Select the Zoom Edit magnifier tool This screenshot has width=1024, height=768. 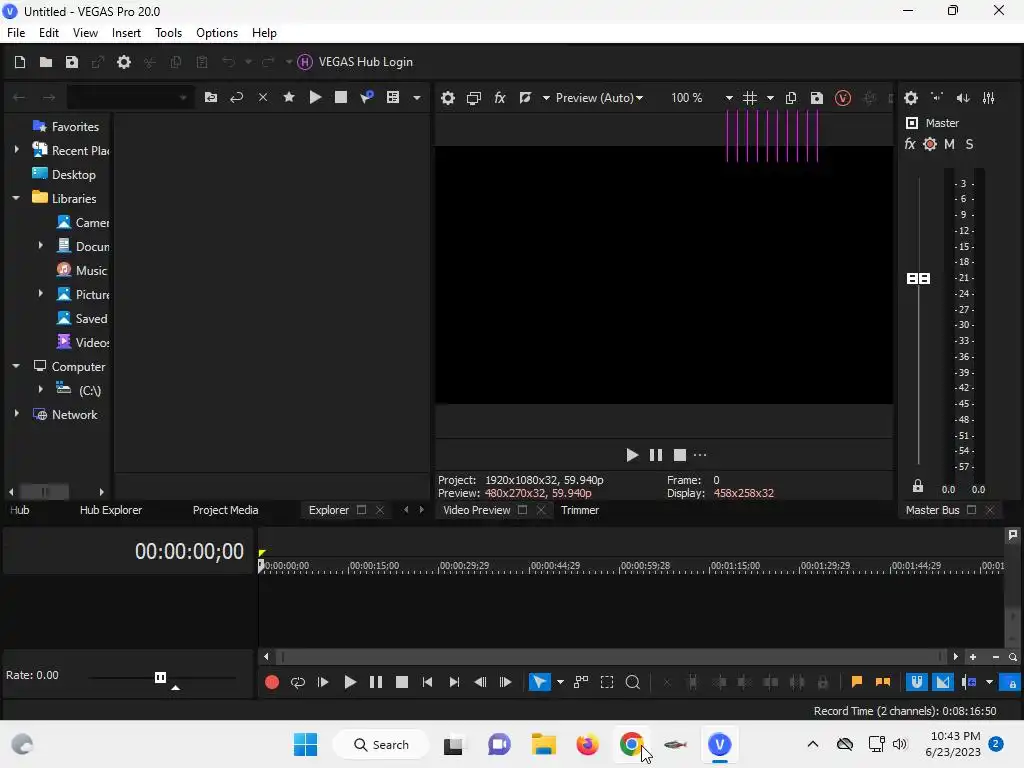click(633, 682)
